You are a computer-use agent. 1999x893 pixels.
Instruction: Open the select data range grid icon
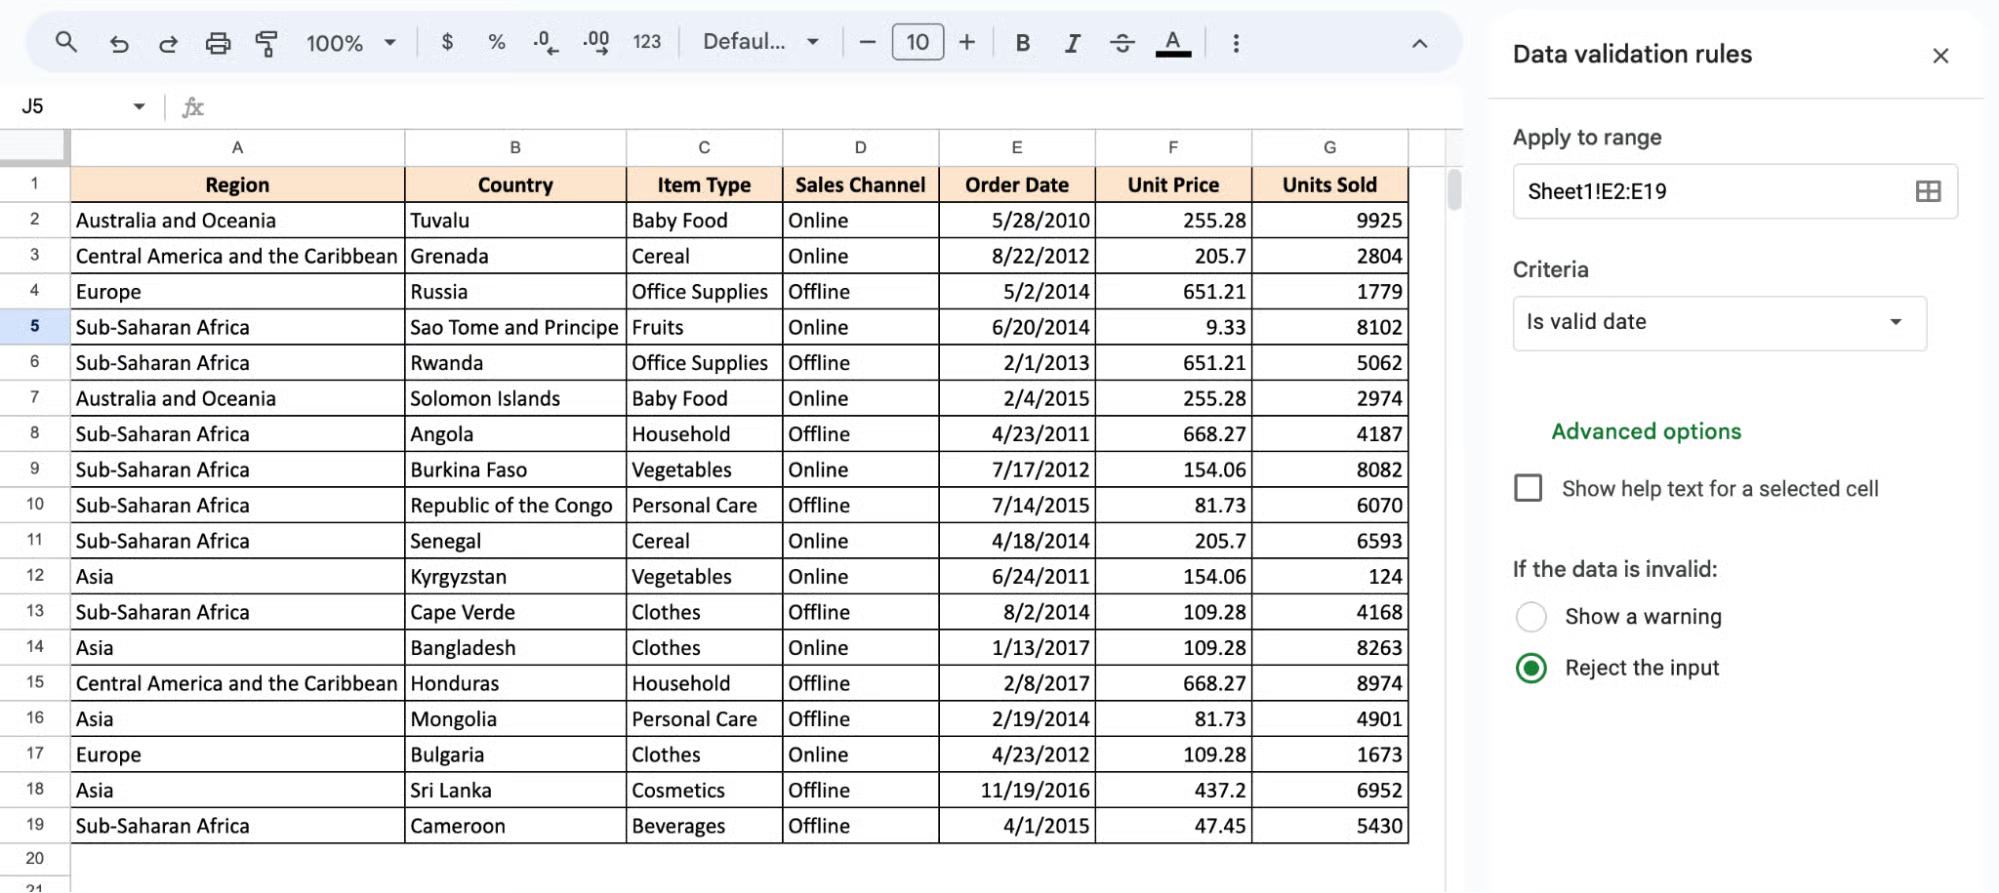pyautogui.click(x=1927, y=191)
